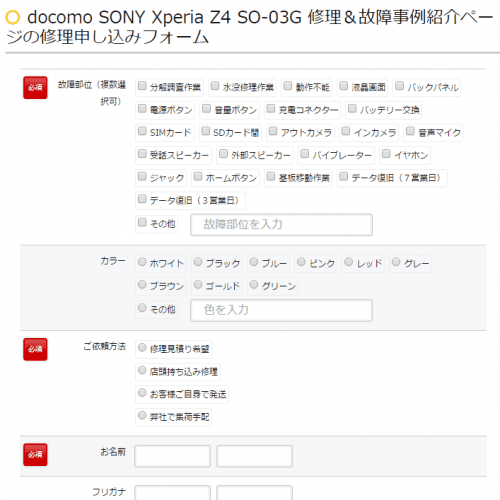
Task: Check the 分解調査作業 checkbox
Action: coord(142,86)
